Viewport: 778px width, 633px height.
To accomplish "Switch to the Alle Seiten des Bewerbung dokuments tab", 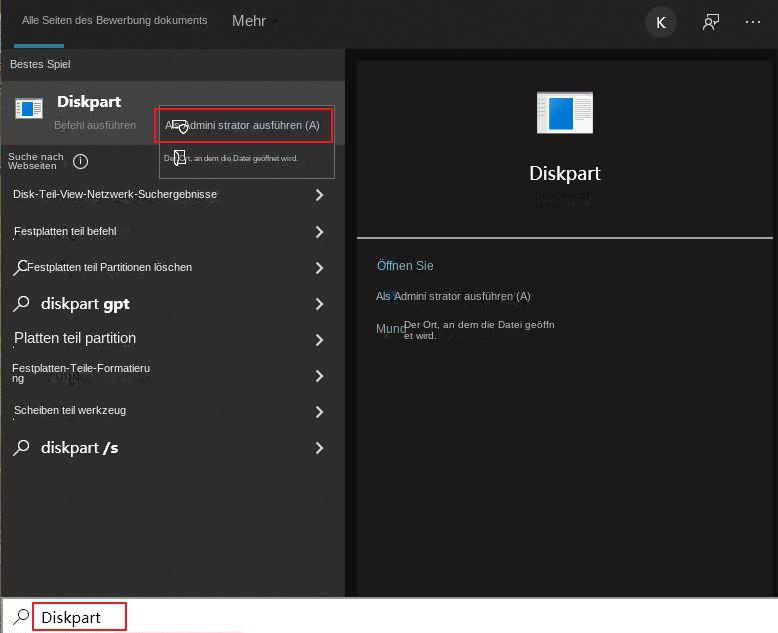I will [x=114, y=21].
